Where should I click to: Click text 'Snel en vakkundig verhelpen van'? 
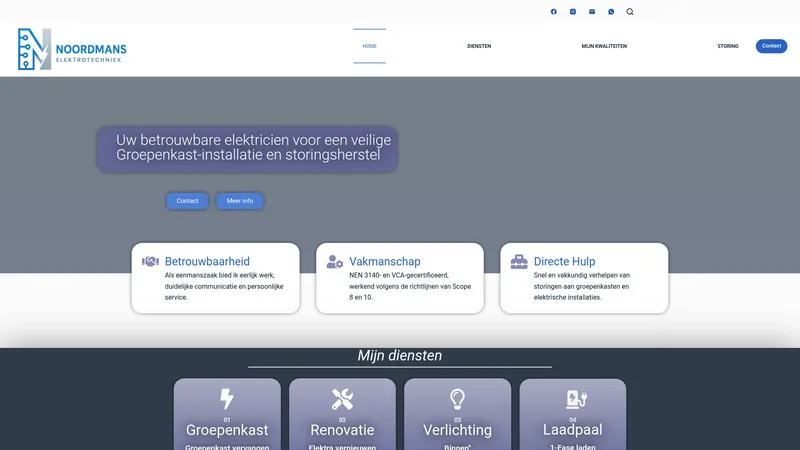pos(582,276)
